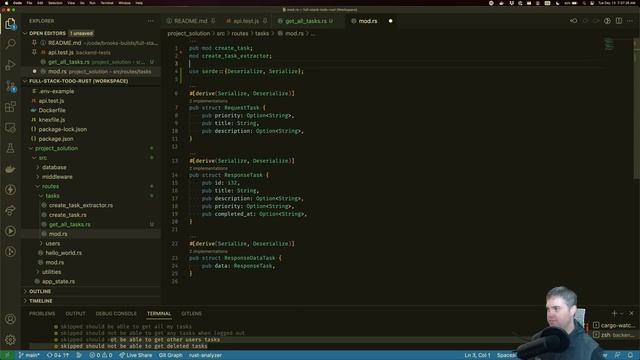640x360 pixels.
Task: Switch to the README.md editor tab
Action: [x=191, y=21]
